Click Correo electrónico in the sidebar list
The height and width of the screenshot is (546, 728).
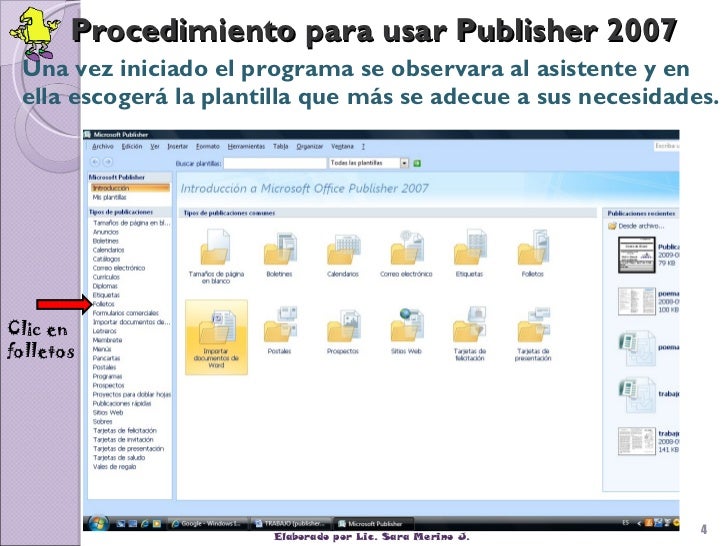point(119,268)
